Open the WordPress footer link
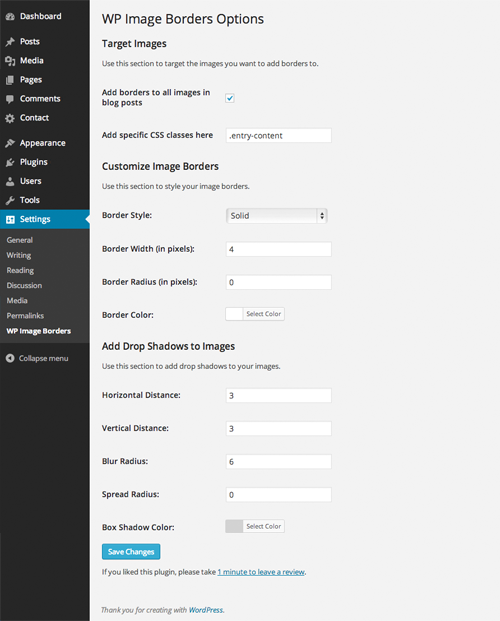The image size is (500, 621). (206, 610)
